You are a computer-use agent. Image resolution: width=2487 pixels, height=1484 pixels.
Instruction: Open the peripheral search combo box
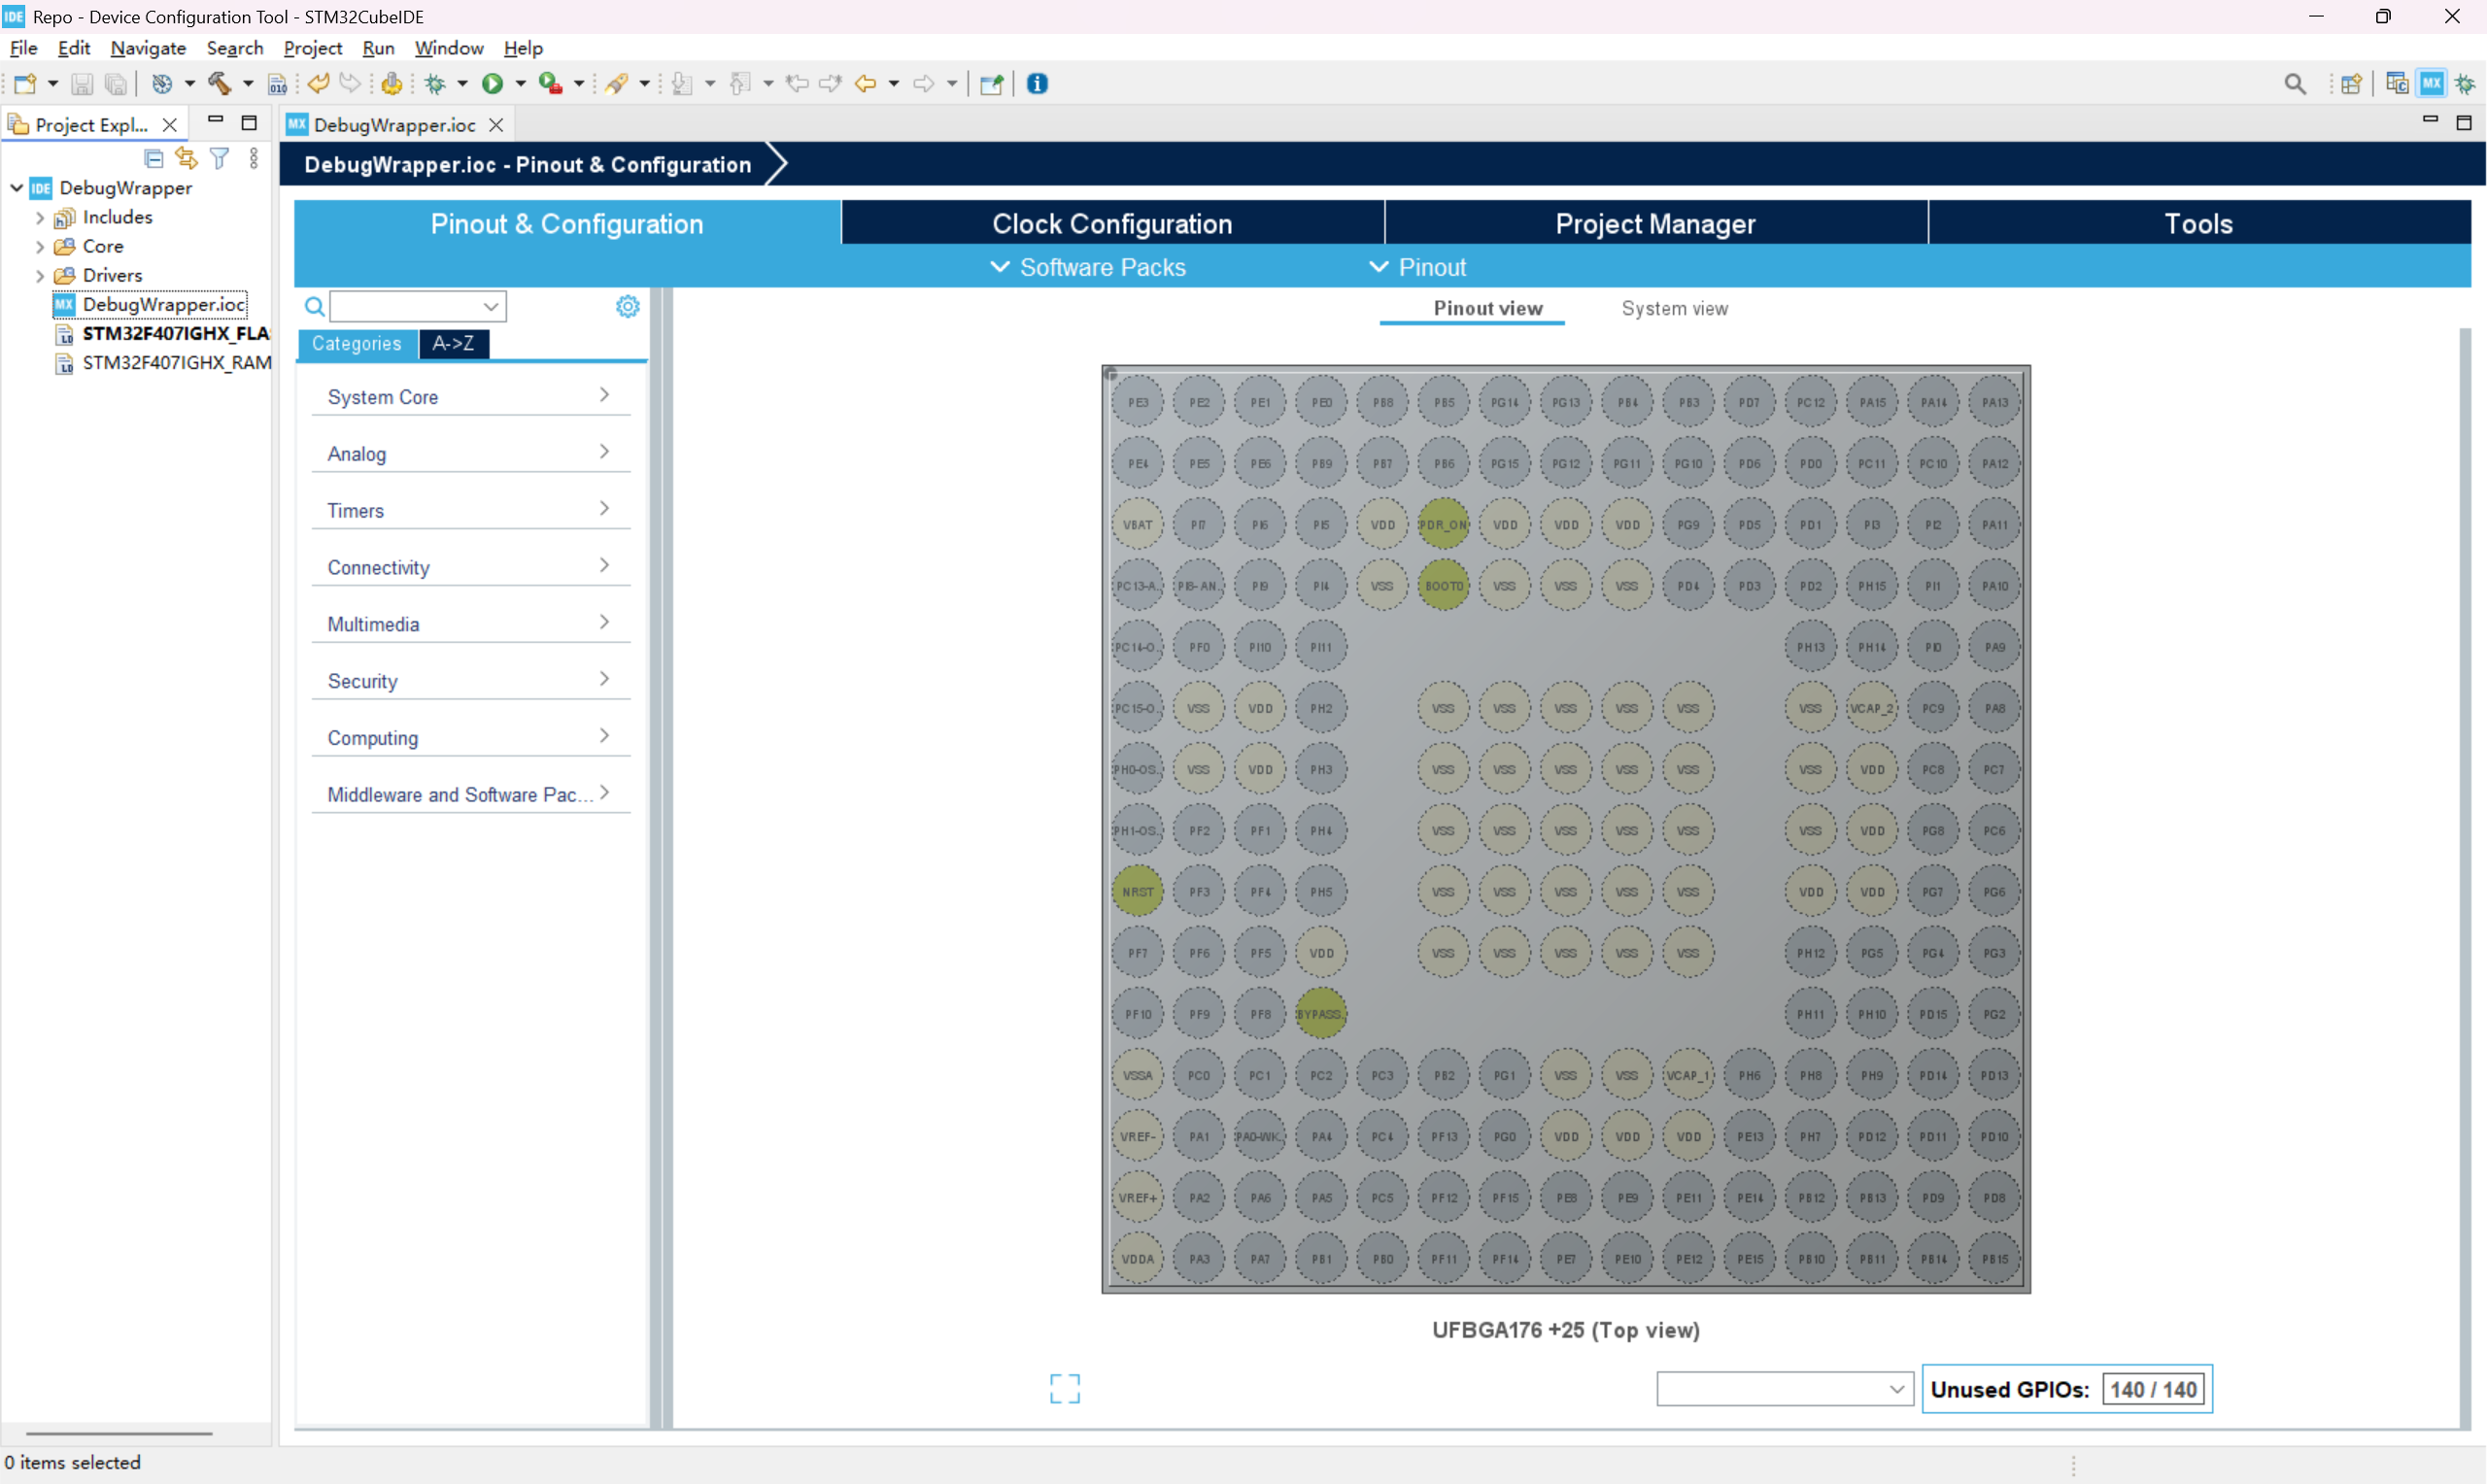418,306
